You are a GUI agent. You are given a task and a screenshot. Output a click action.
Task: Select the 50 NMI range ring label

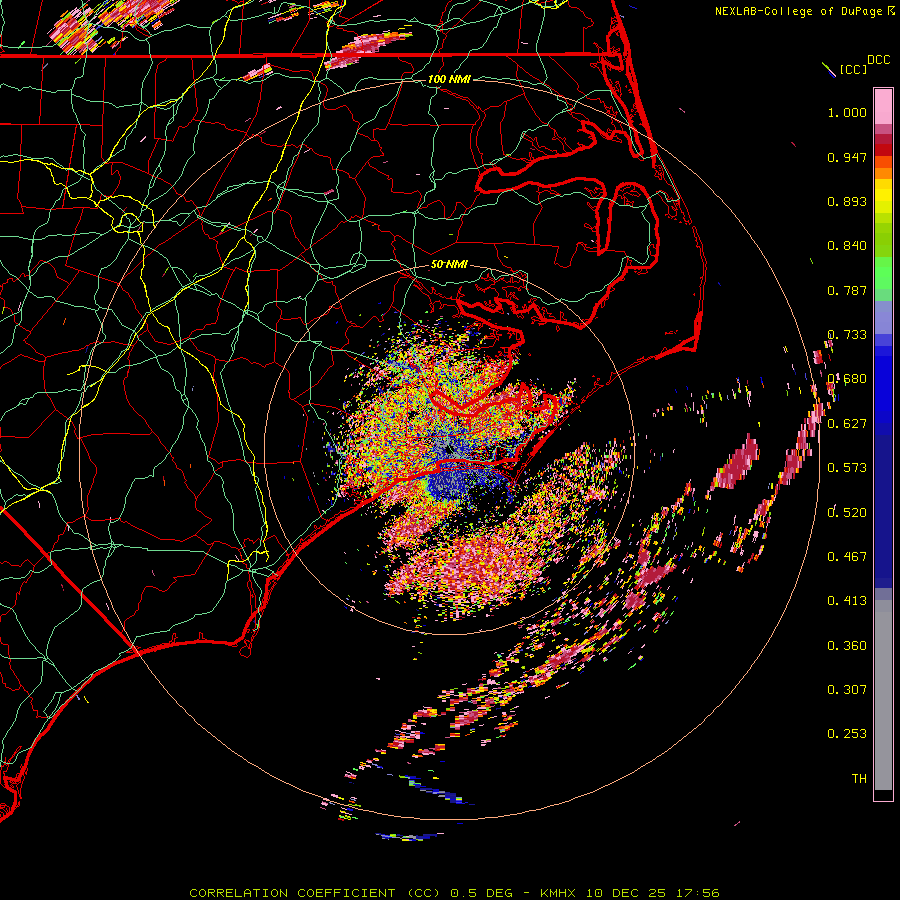449,264
